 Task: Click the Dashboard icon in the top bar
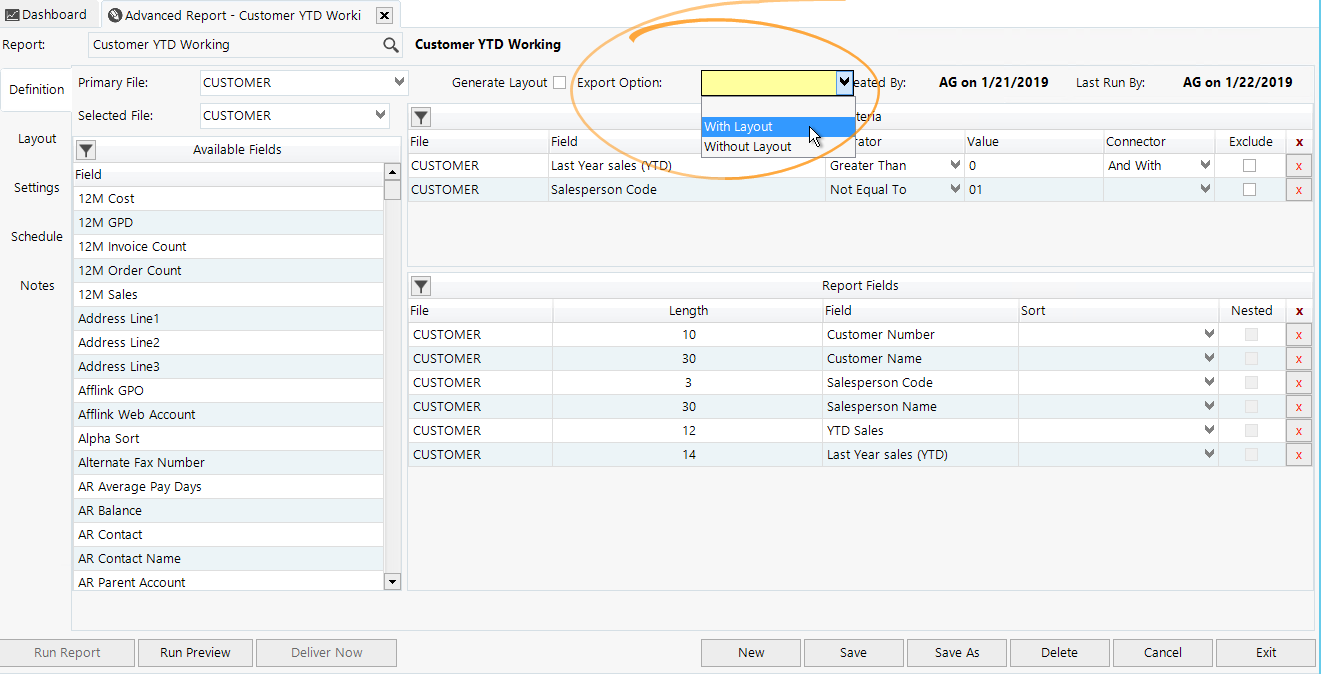[x=14, y=14]
